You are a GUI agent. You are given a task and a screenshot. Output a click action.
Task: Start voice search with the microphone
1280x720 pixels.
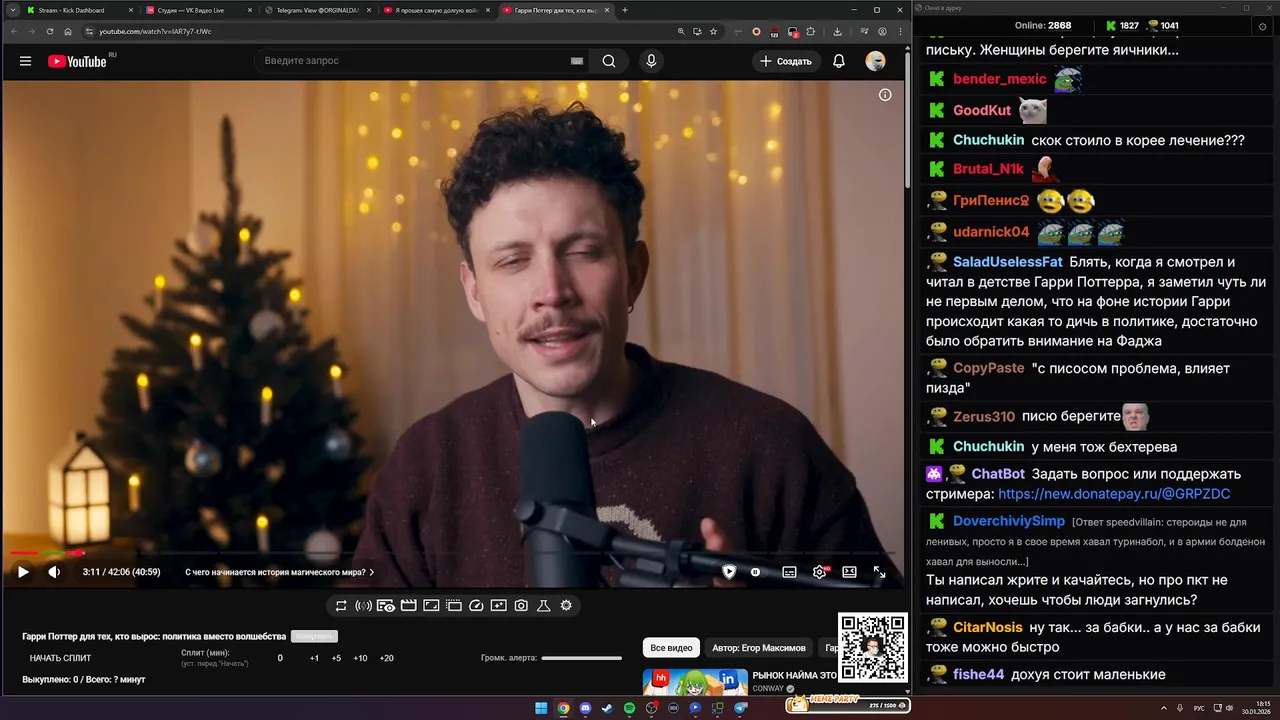pyautogui.click(x=651, y=61)
